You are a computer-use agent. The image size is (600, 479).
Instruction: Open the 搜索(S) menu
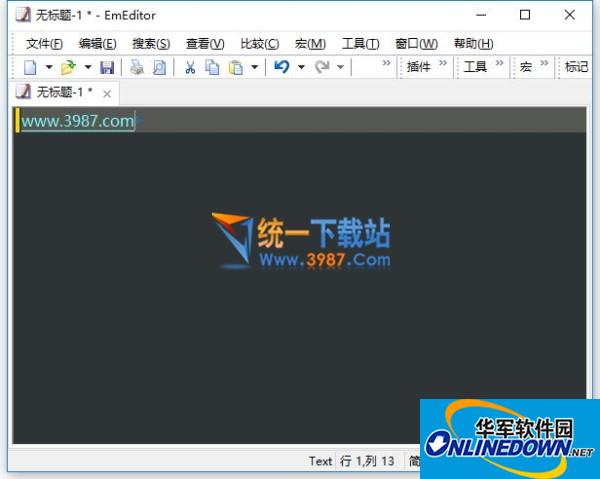(x=151, y=44)
